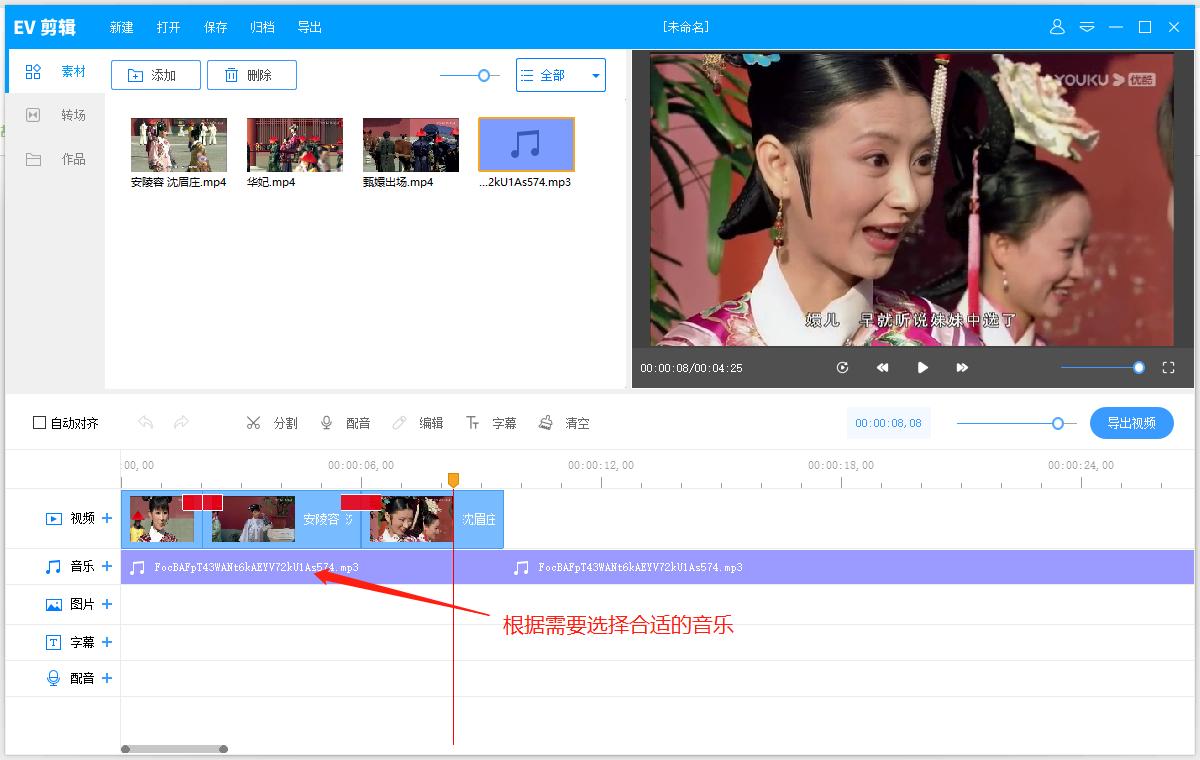The width and height of the screenshot is (1200, 760).
Task: Click the 视频 track icon
Action: click(54, 519)
